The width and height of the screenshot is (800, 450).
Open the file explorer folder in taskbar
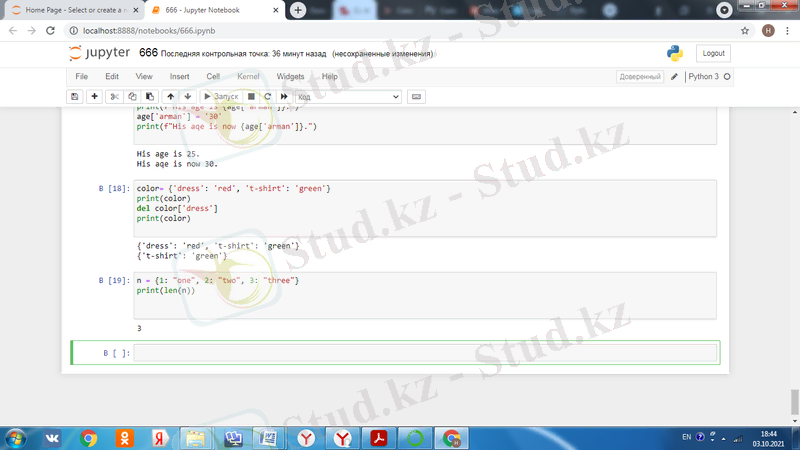coord(195,438)
